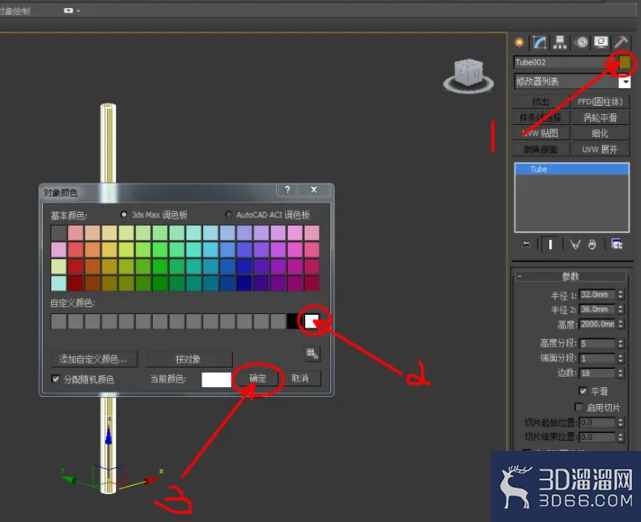
Task: Open the Hierarchy panel tab
Action: tap(560, 43)
